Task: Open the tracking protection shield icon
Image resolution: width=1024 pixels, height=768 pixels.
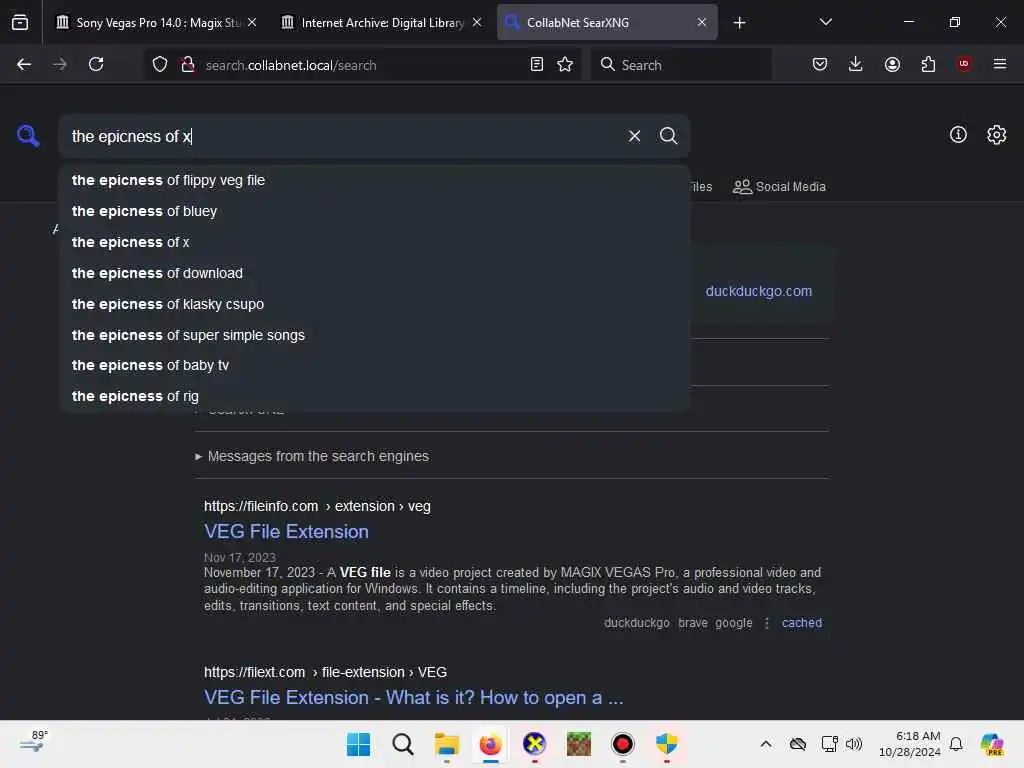Action: point(160,64)
